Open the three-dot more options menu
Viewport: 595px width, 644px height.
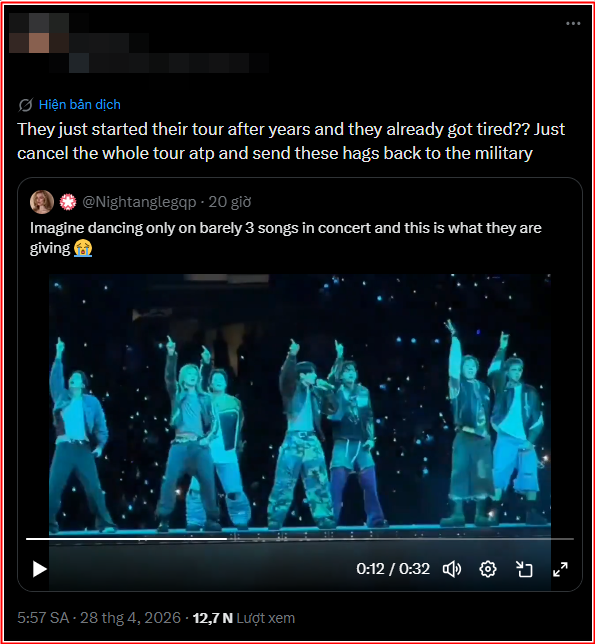tap(573, 23)
